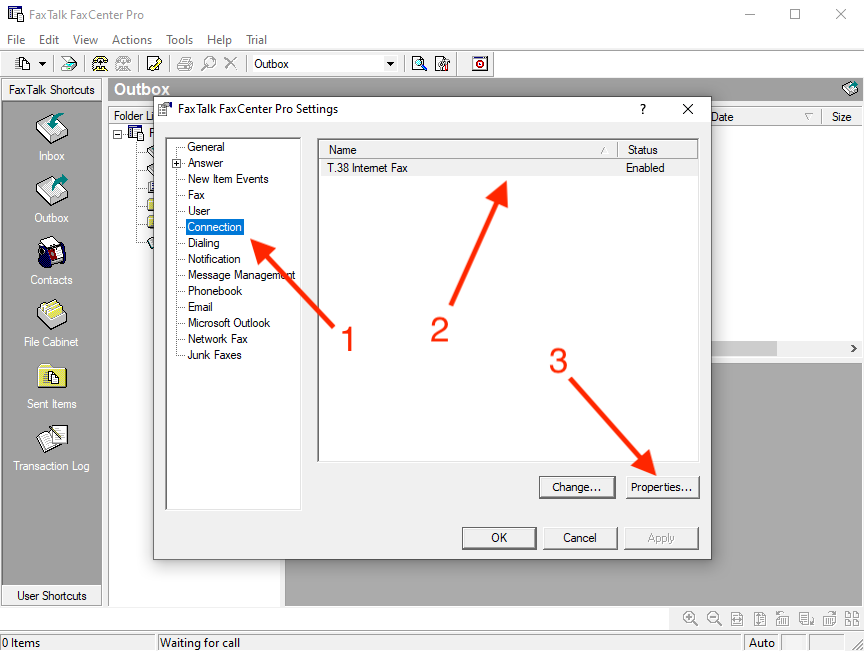Sort by the Status column header
Image resolution: width=864 pixels, height=651 pixels.
click(657, 150)
